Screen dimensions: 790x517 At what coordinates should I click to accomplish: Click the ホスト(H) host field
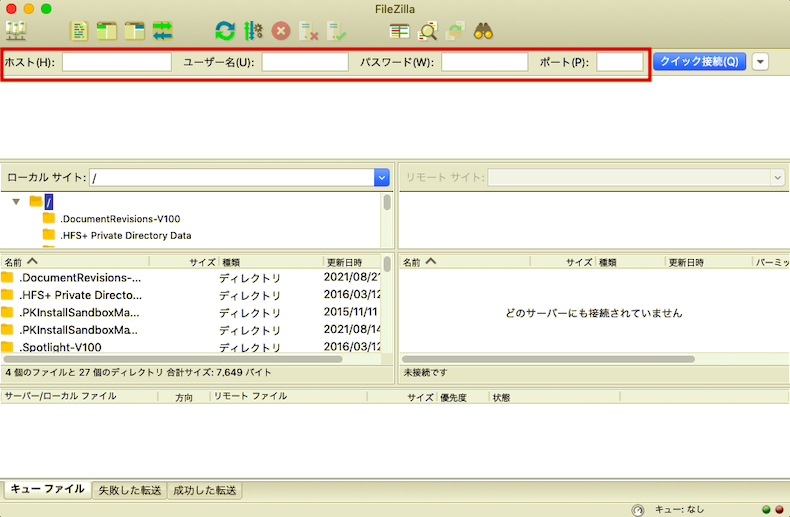tap(117, 62)
